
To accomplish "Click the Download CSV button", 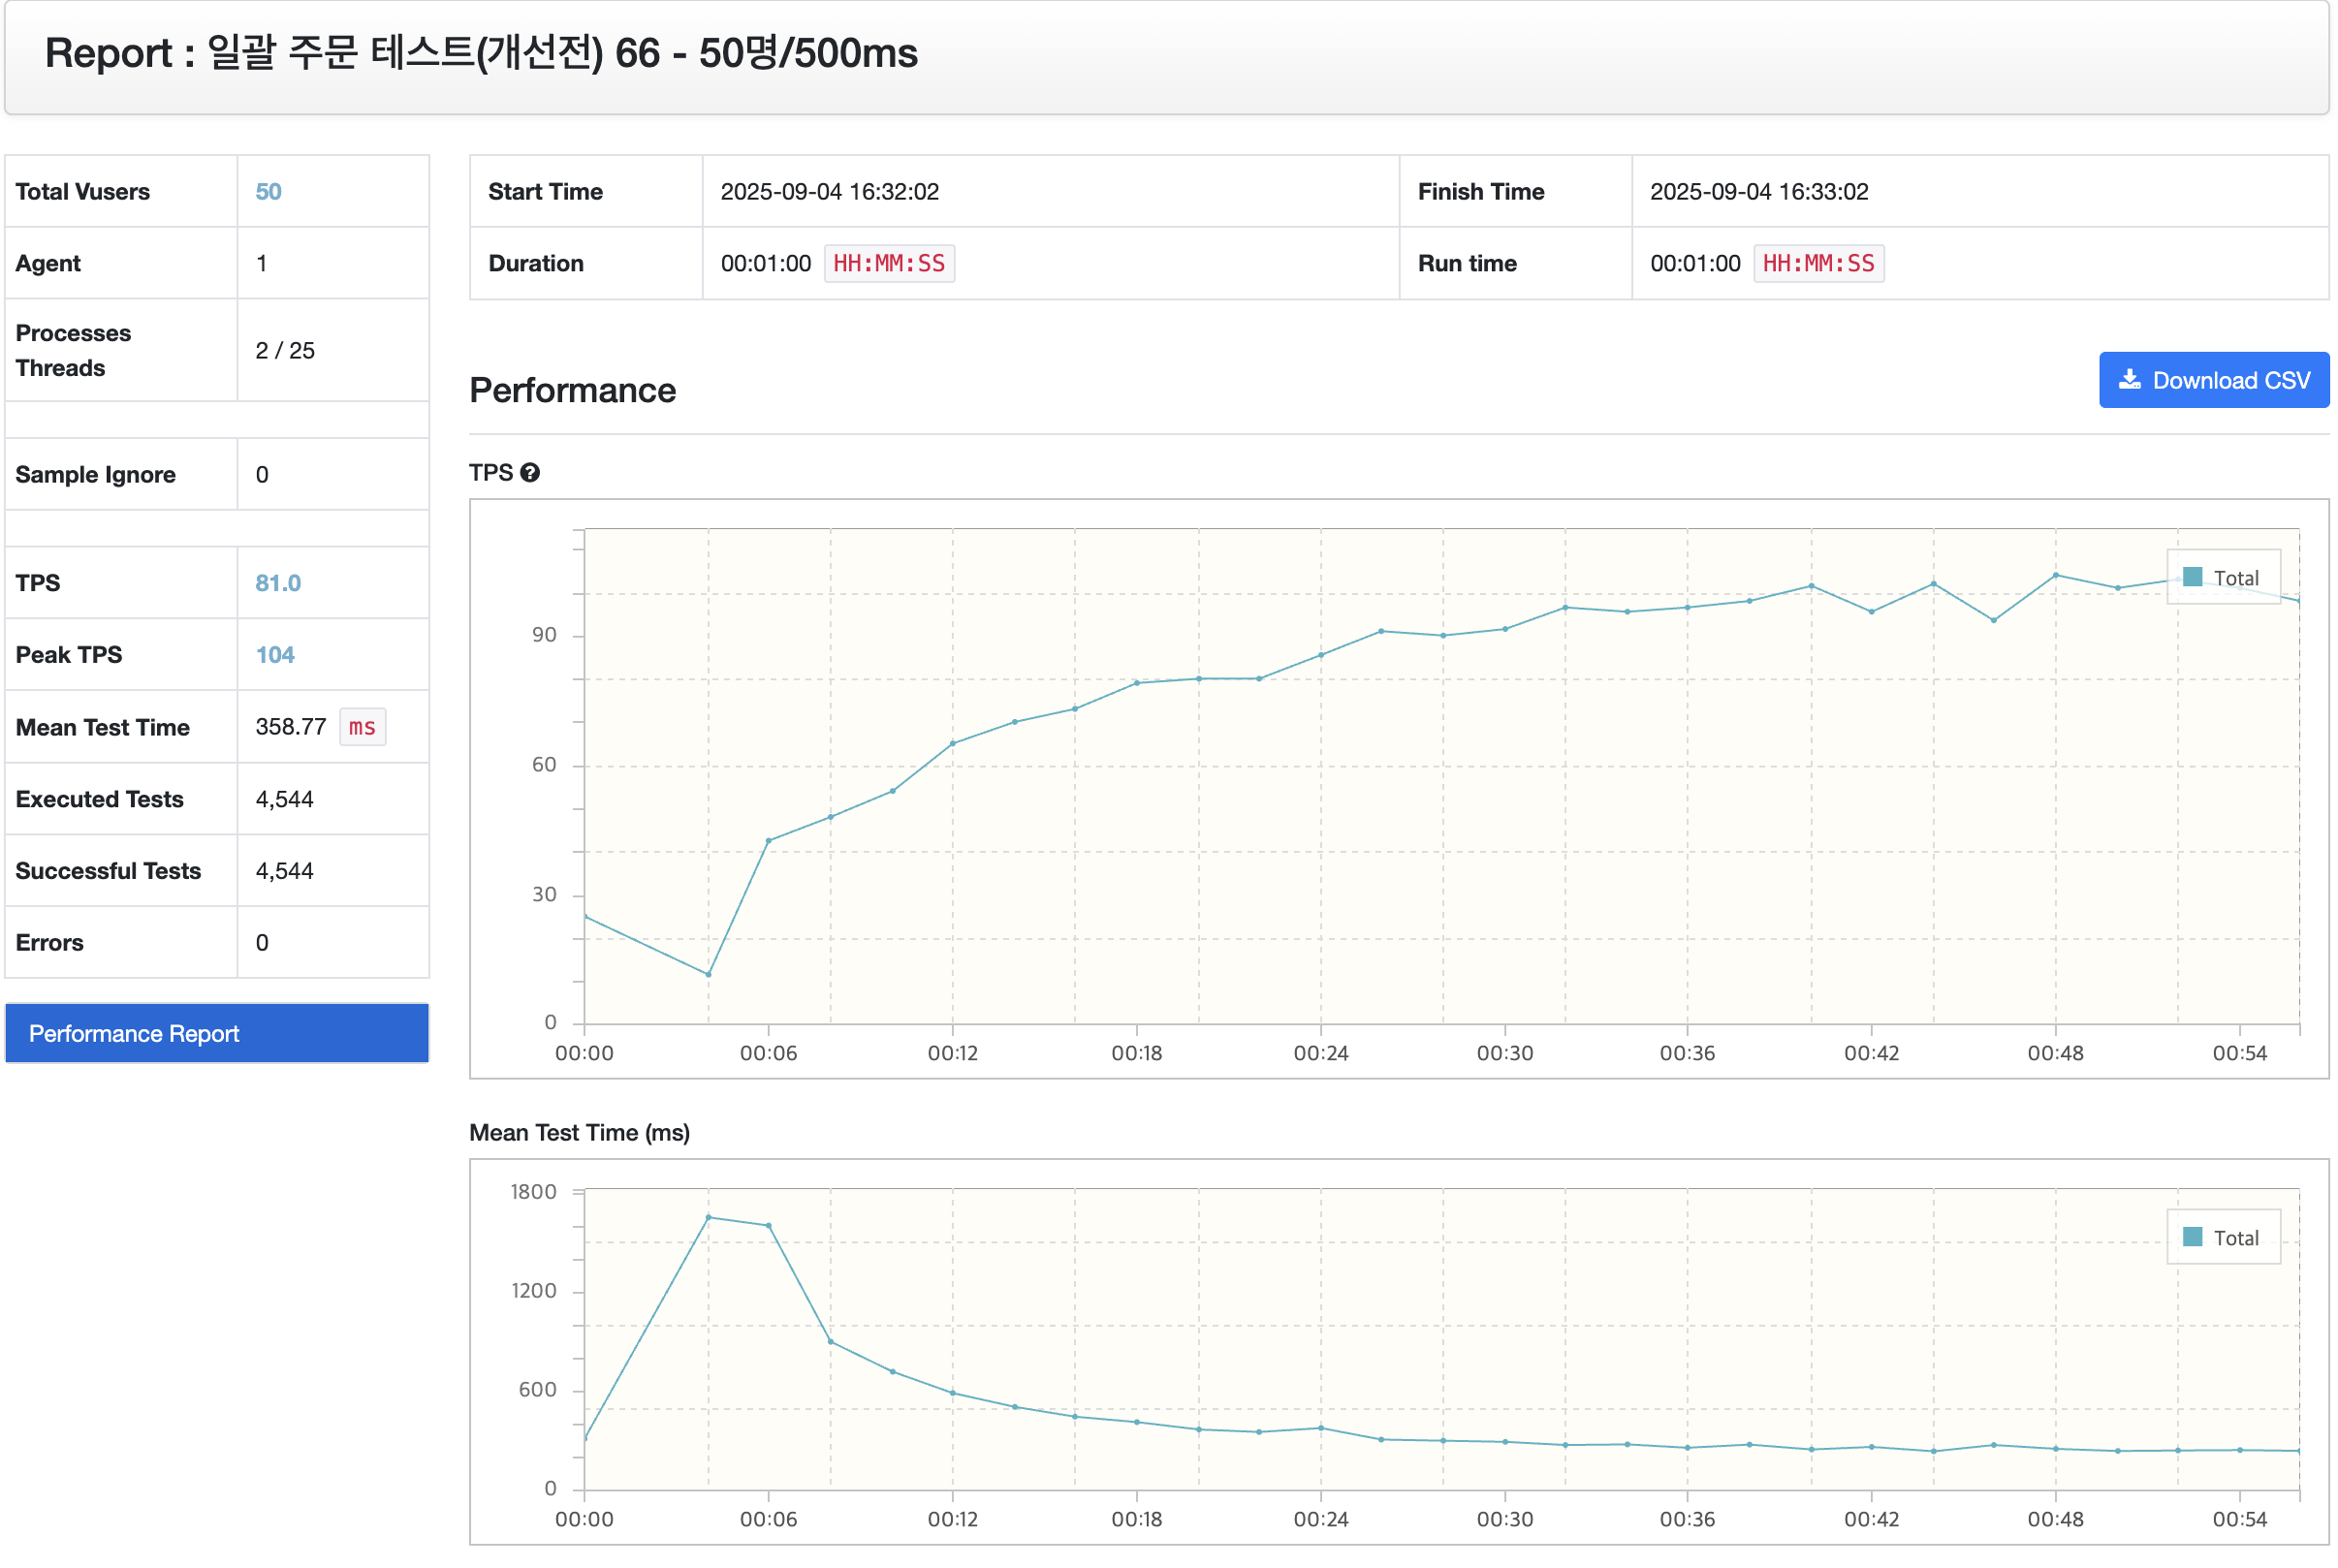I will point(2213,380).
